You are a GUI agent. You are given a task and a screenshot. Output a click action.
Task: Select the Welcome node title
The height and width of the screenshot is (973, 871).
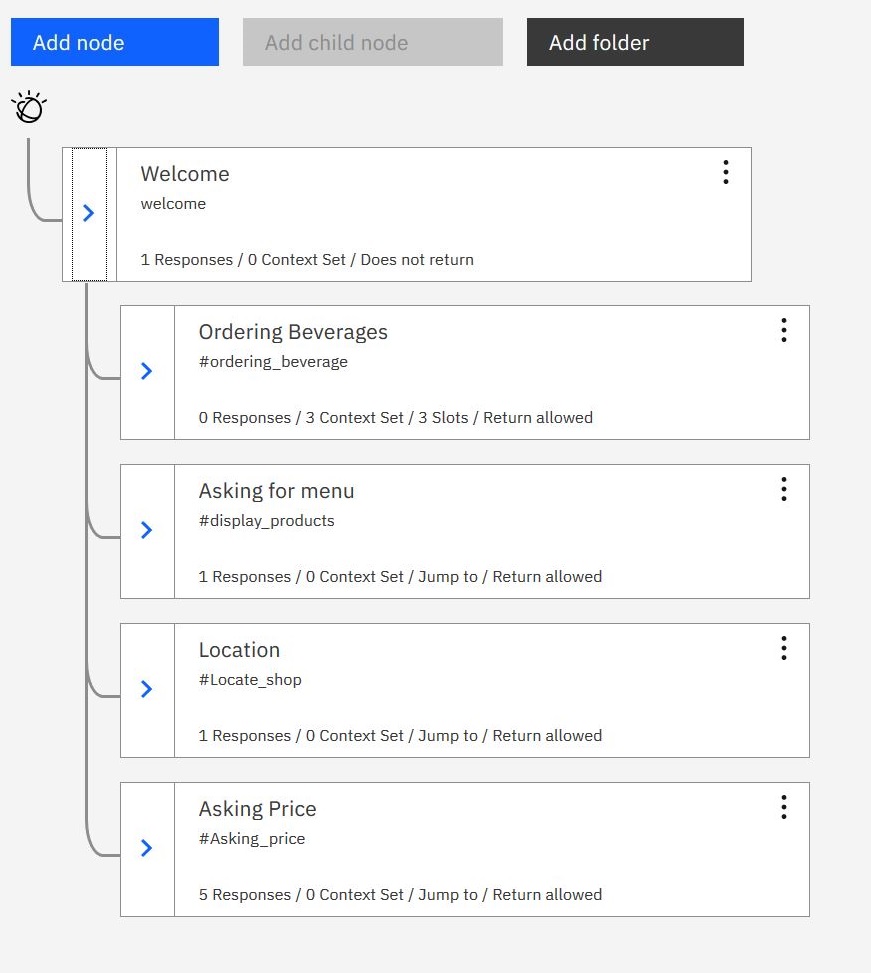(x=185, y=174)
